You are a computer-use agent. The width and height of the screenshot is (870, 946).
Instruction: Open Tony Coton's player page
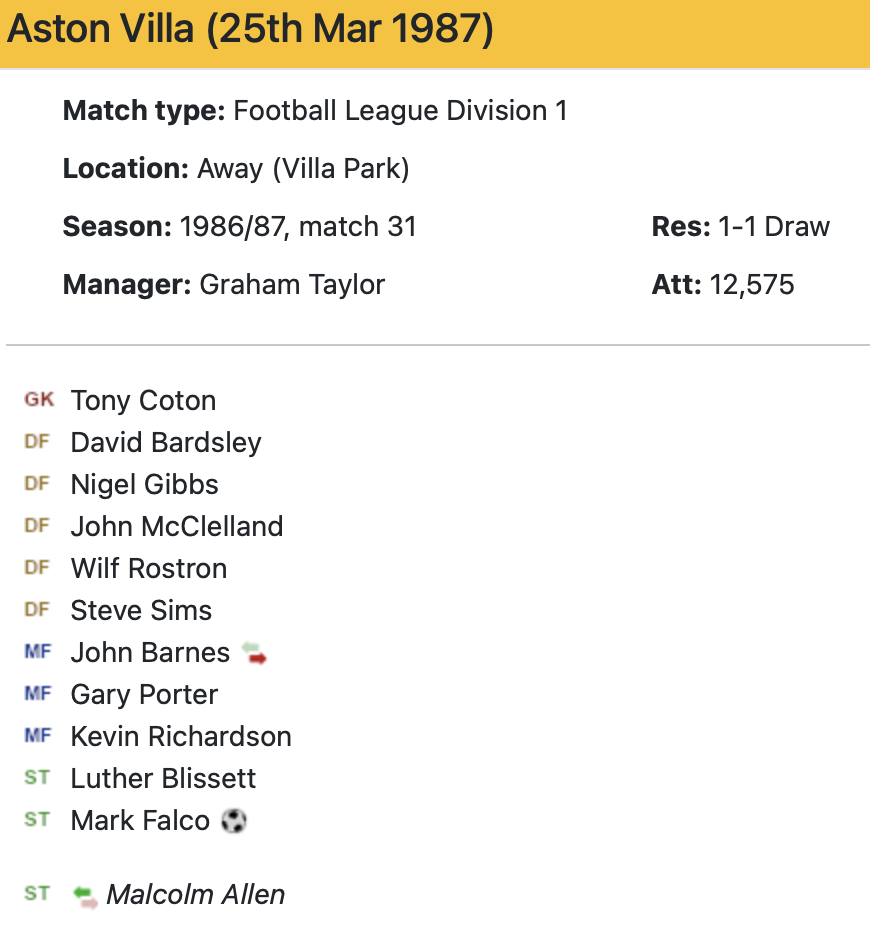click(x=143, y=401)
